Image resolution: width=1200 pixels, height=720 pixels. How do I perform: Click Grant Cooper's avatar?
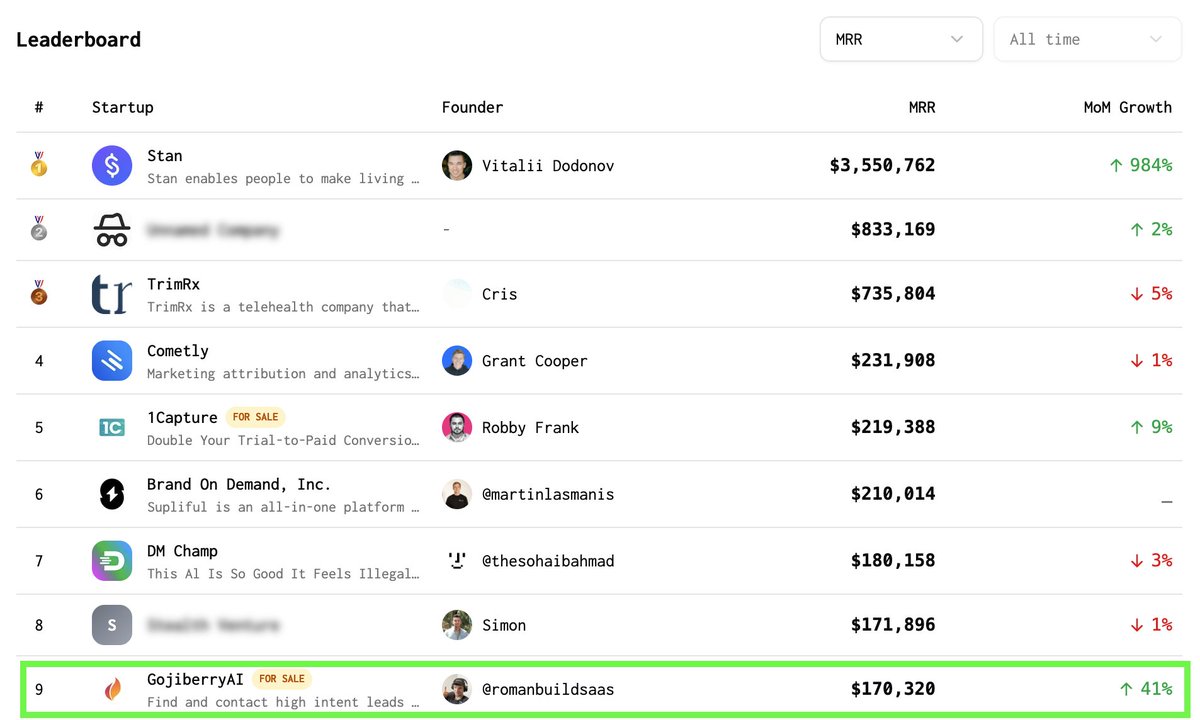tap(457, 361)
